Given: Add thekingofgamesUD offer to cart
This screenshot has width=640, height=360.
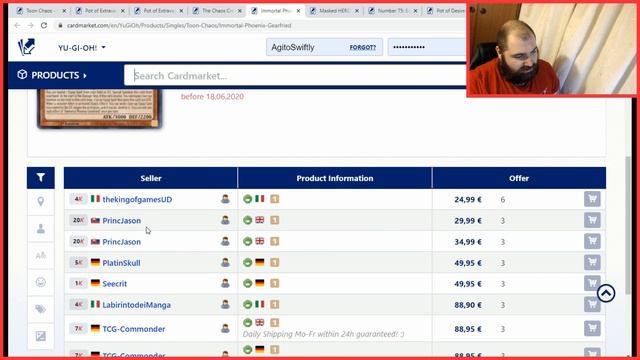Looking at the screenshot, I should click(x=592, y=199).
